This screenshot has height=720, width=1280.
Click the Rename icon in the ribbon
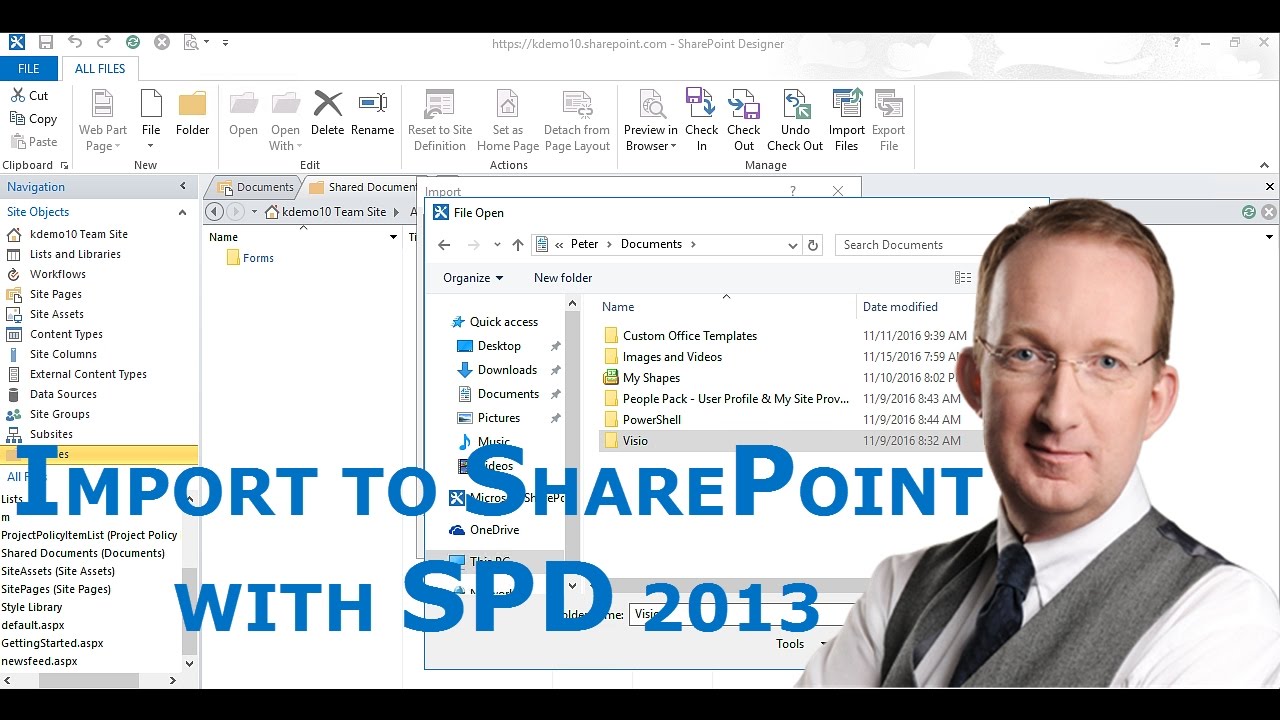(372, 104)
